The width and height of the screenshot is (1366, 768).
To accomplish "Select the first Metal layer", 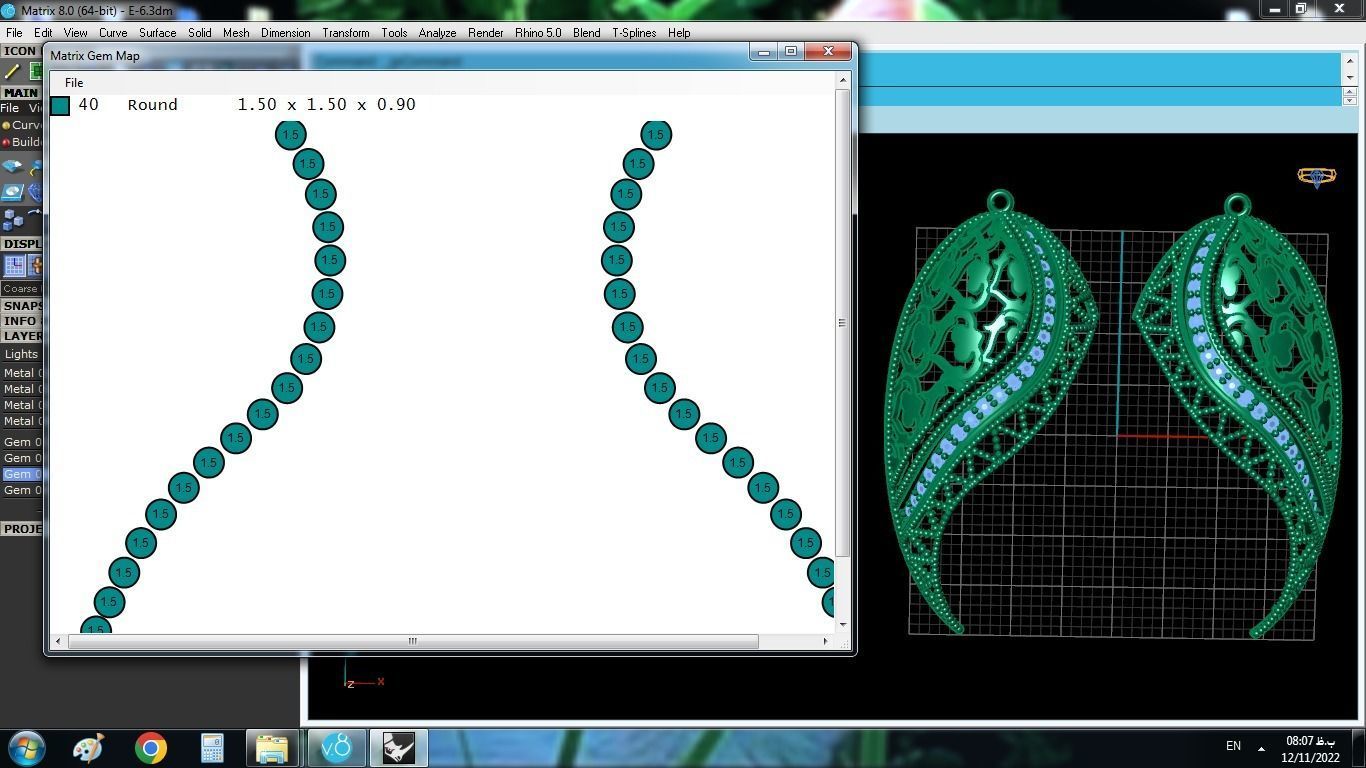I will pos(21,373).
